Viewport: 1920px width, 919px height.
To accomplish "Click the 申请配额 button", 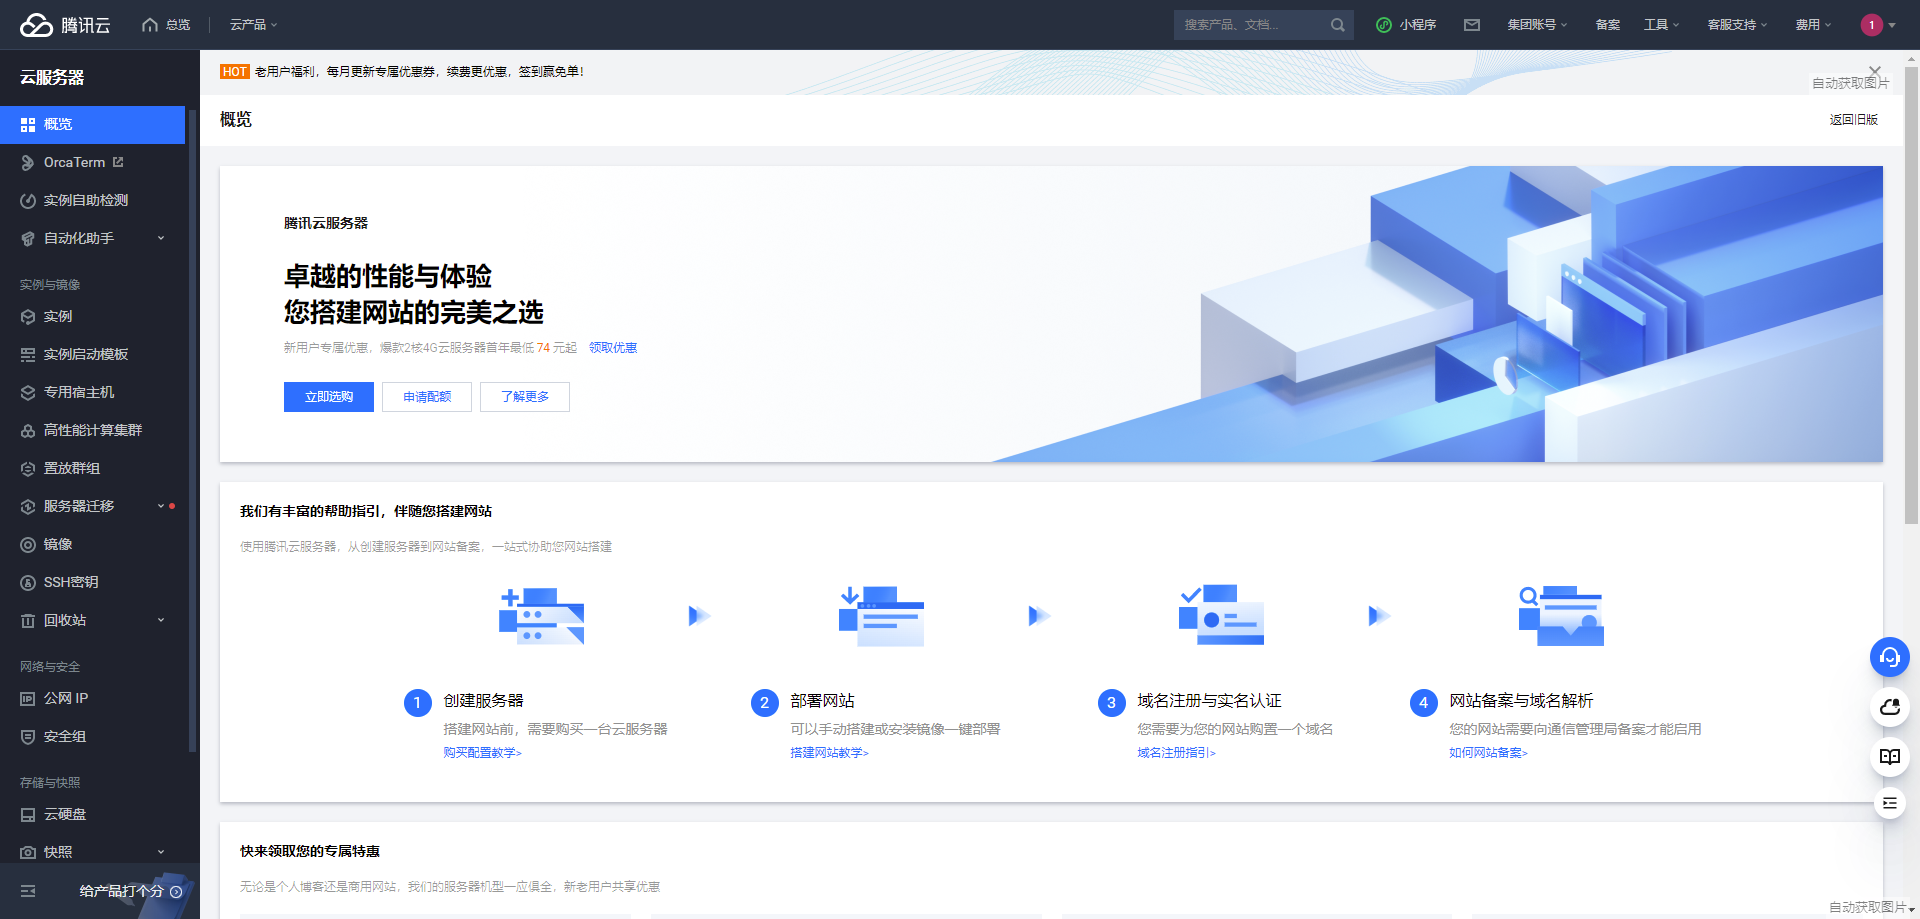I will 427,397.
